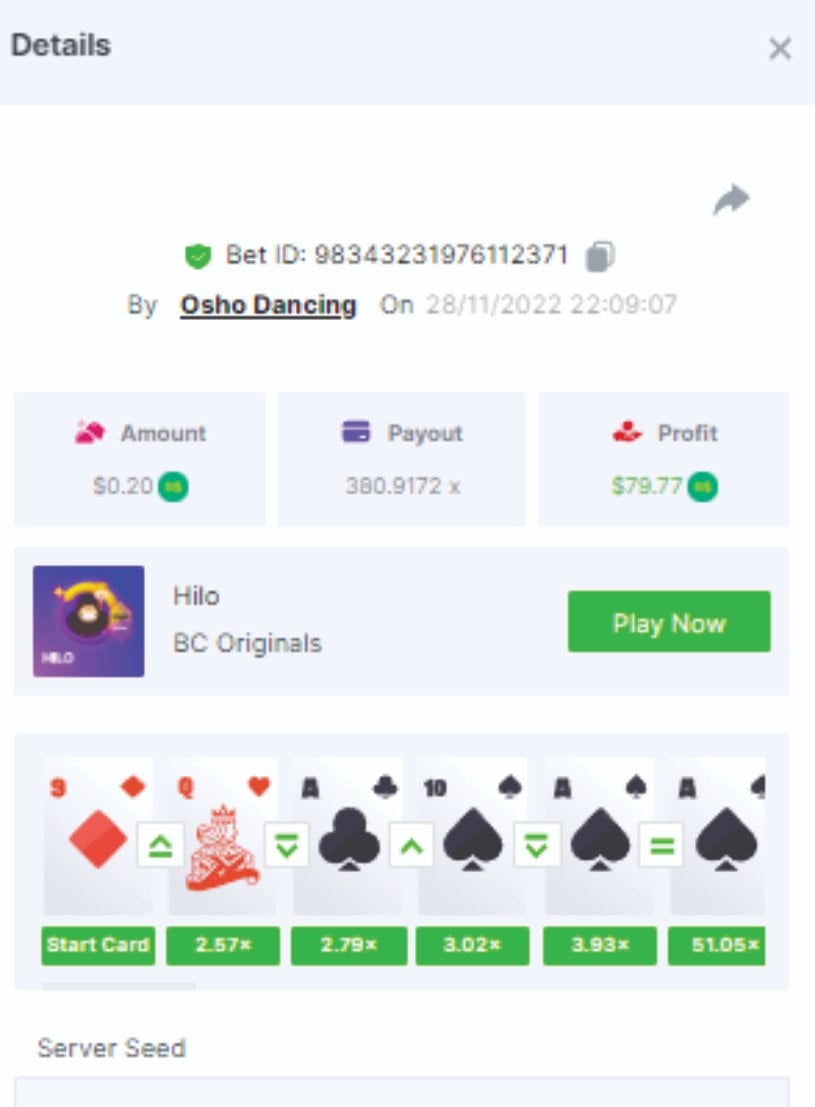Click the horizontal card scrollbar

click(119, 986)
